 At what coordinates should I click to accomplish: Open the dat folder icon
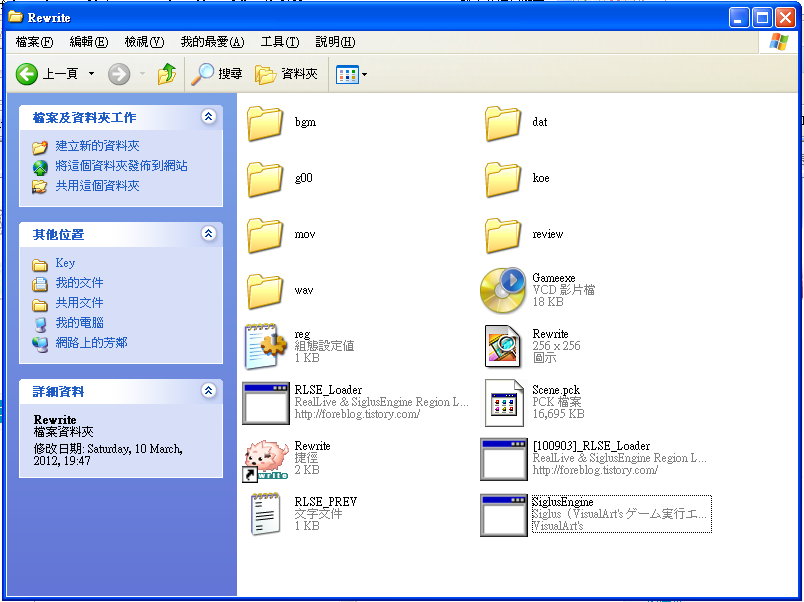pos(502,123)
